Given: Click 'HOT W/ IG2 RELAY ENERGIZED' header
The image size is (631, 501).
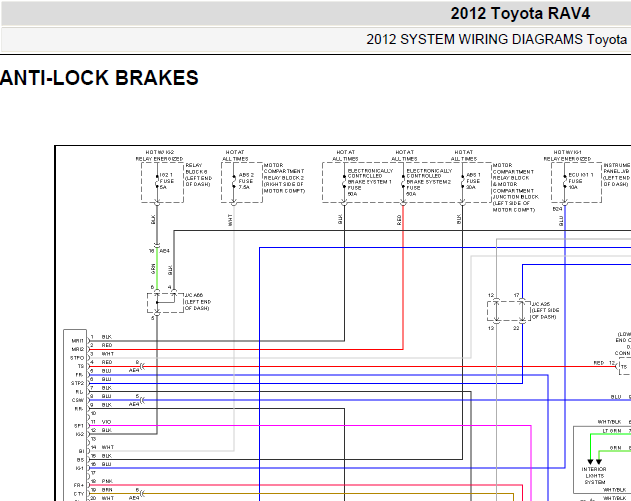Looking at the screenshot, I should (159, 156).
